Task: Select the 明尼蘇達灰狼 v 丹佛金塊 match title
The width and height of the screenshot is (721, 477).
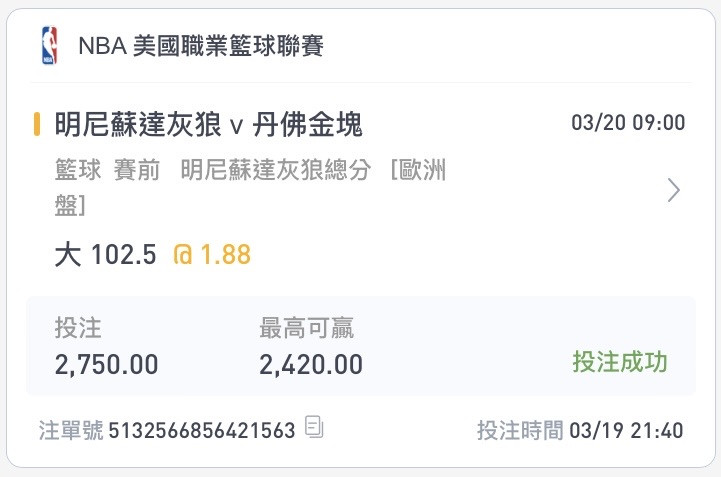Action: click(x=208, y=124)
